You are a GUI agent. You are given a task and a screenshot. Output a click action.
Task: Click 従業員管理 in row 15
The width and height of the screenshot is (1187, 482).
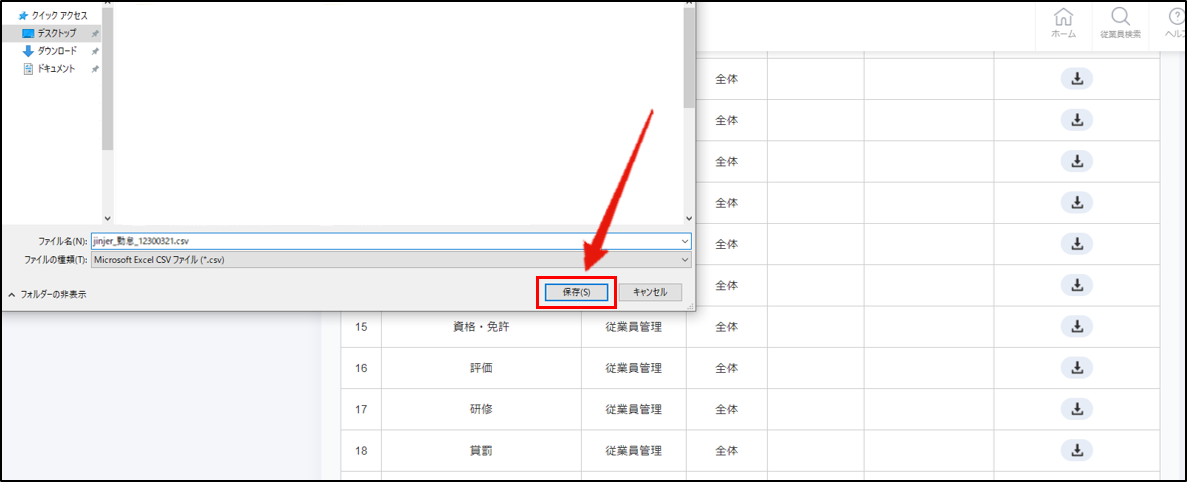(634, 327)
